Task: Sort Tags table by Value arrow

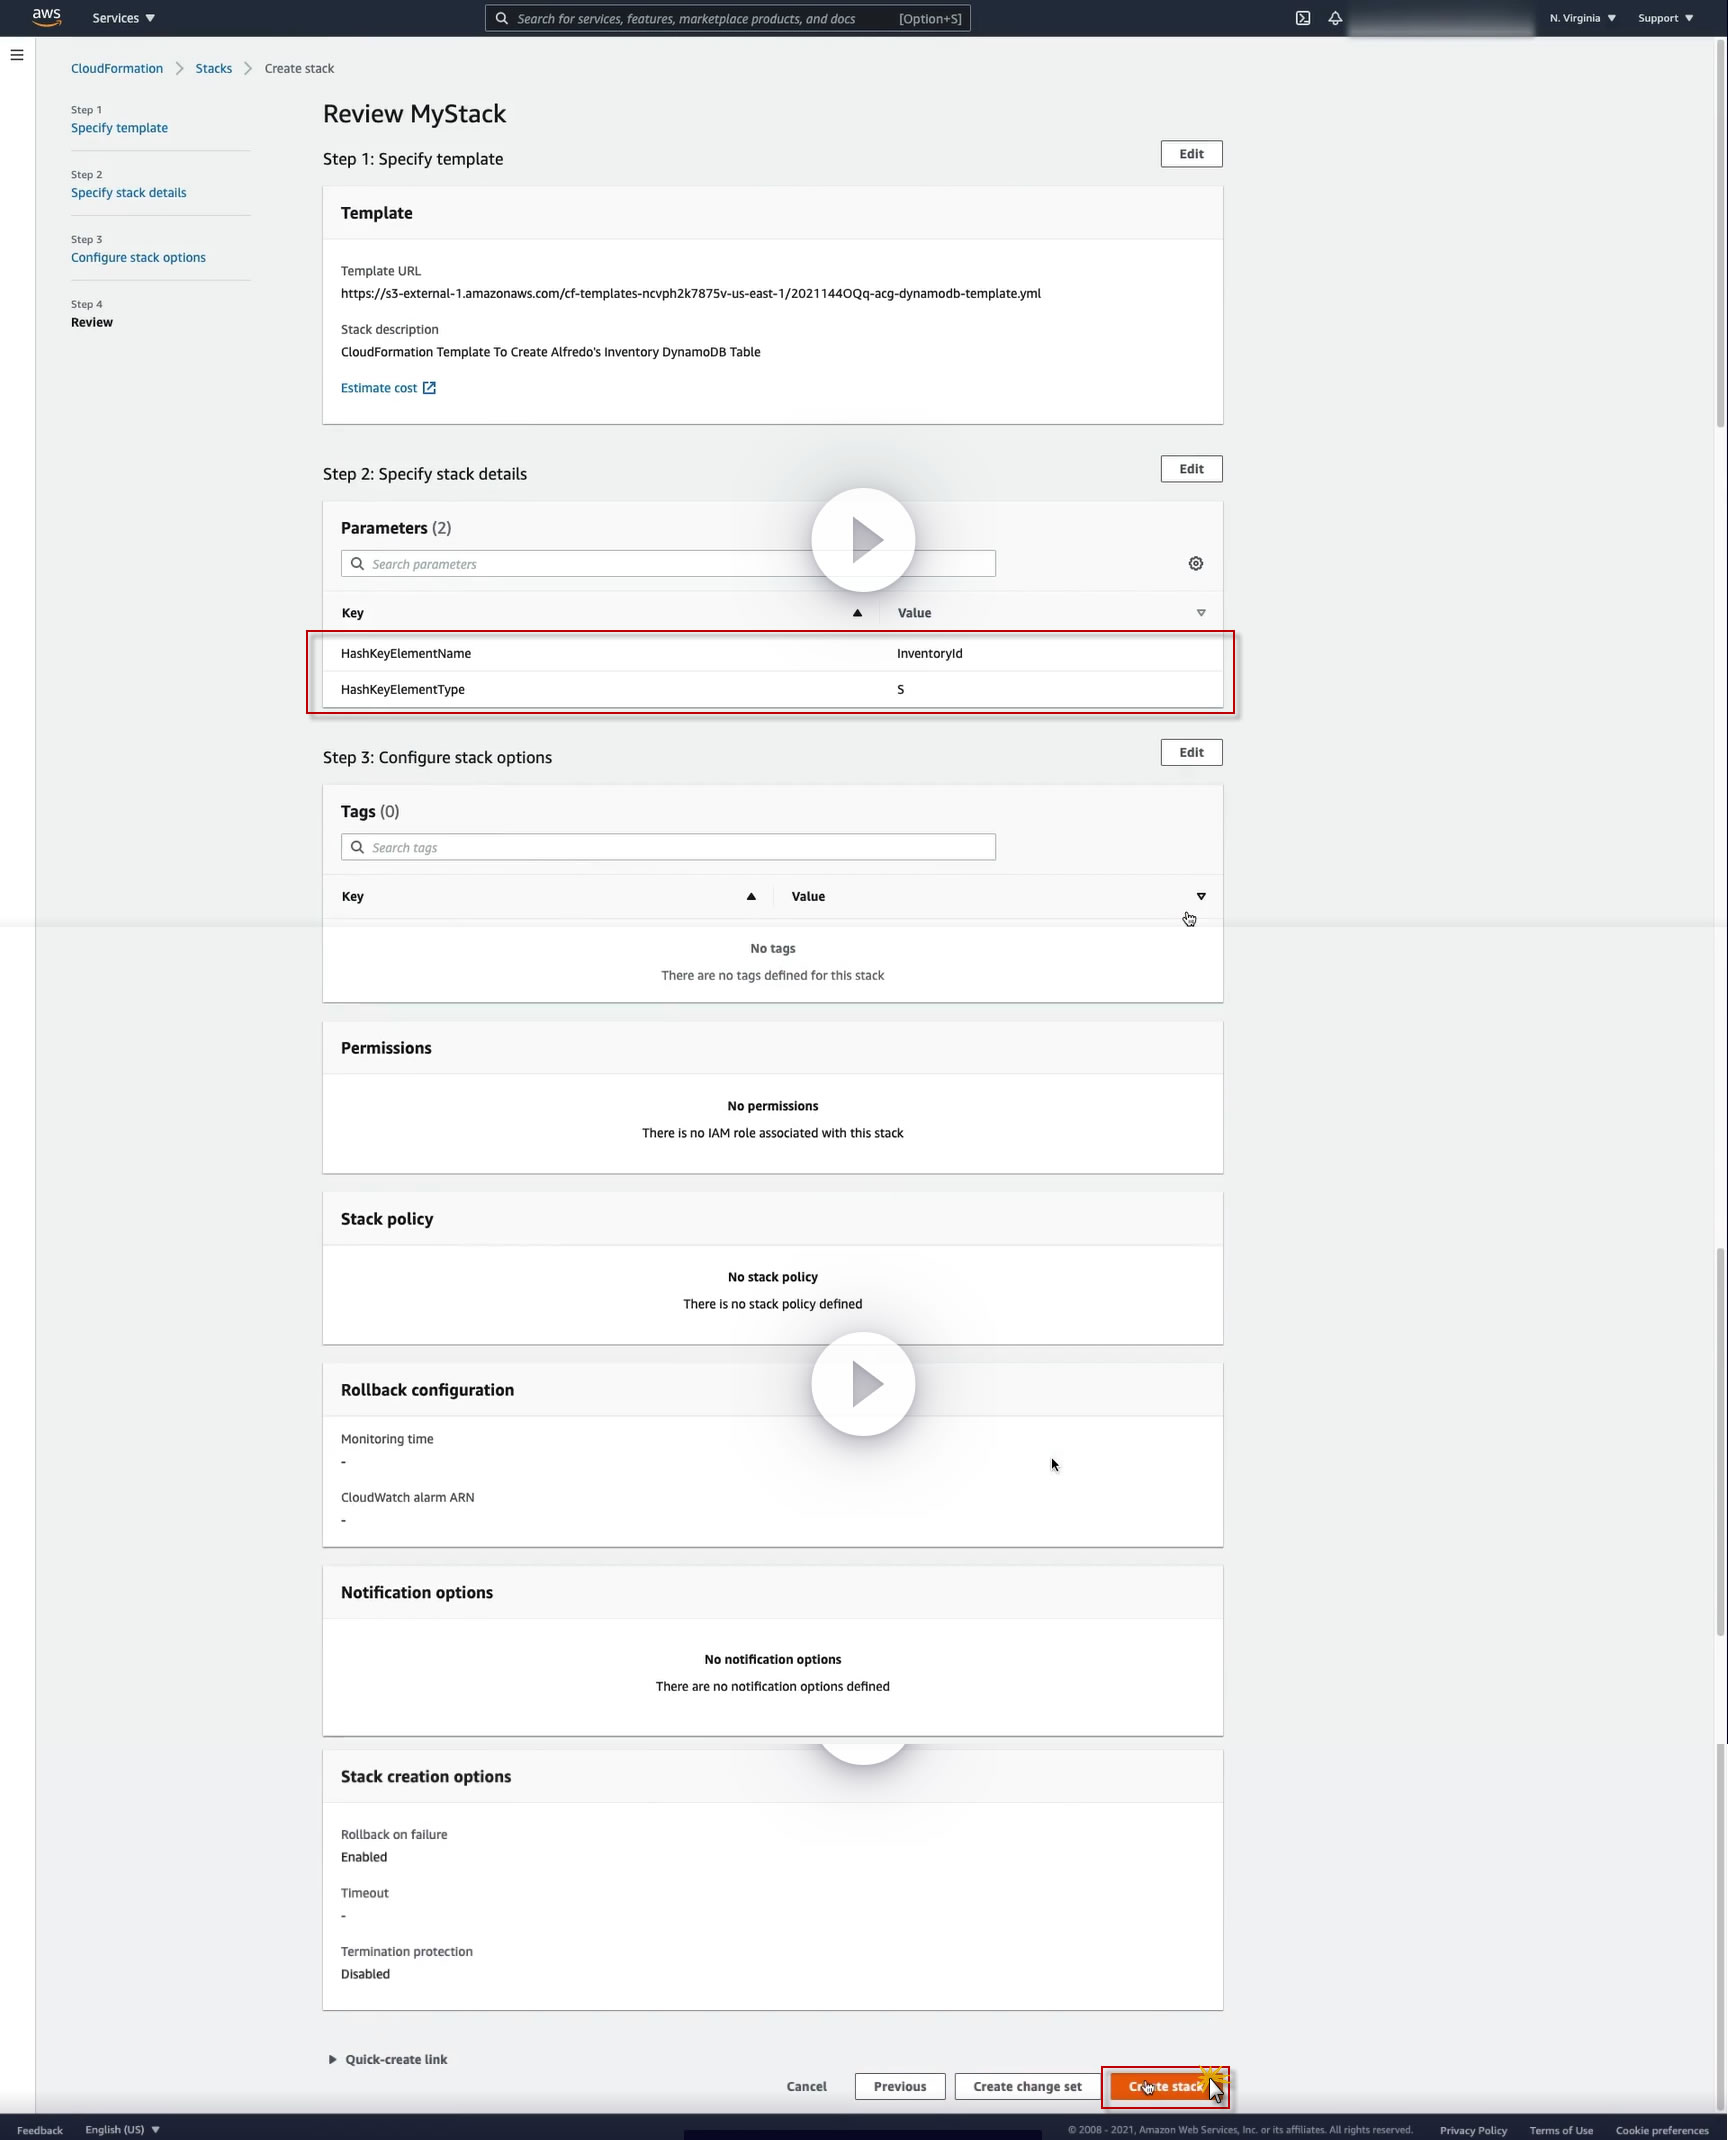Action: tap(1201, 897)
